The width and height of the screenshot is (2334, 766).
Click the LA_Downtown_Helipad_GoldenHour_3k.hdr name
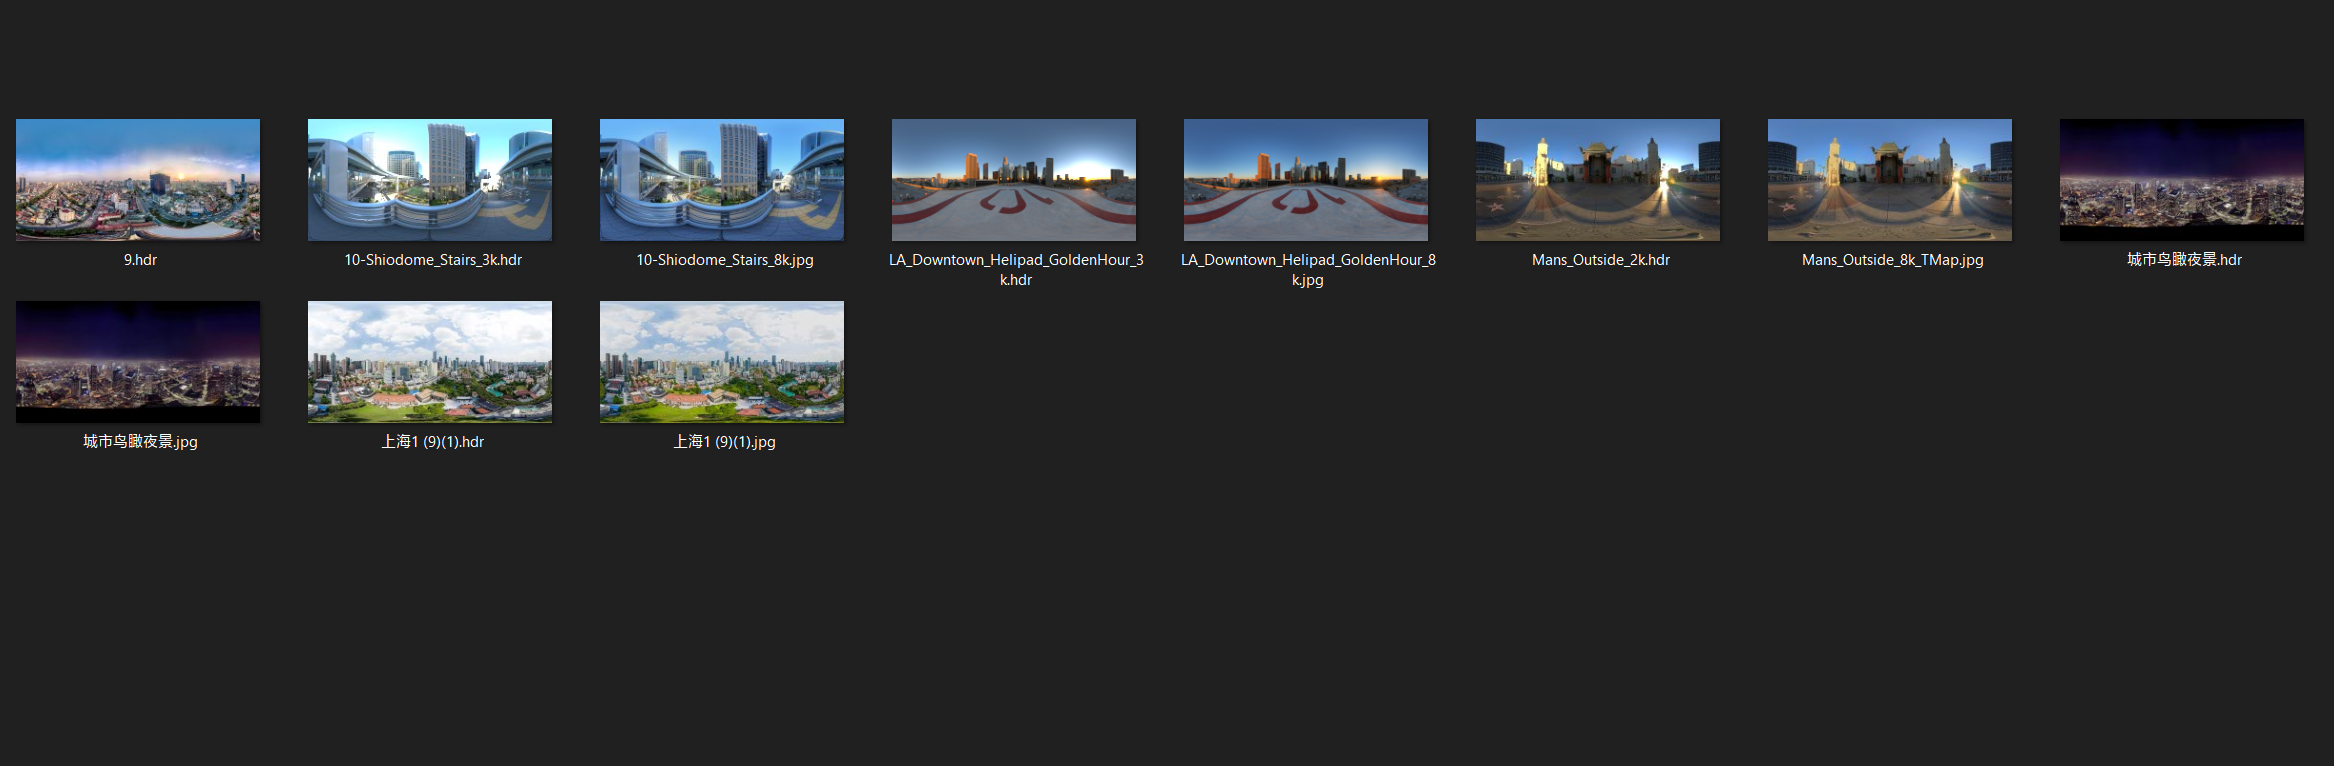(x=1016, y=270)
